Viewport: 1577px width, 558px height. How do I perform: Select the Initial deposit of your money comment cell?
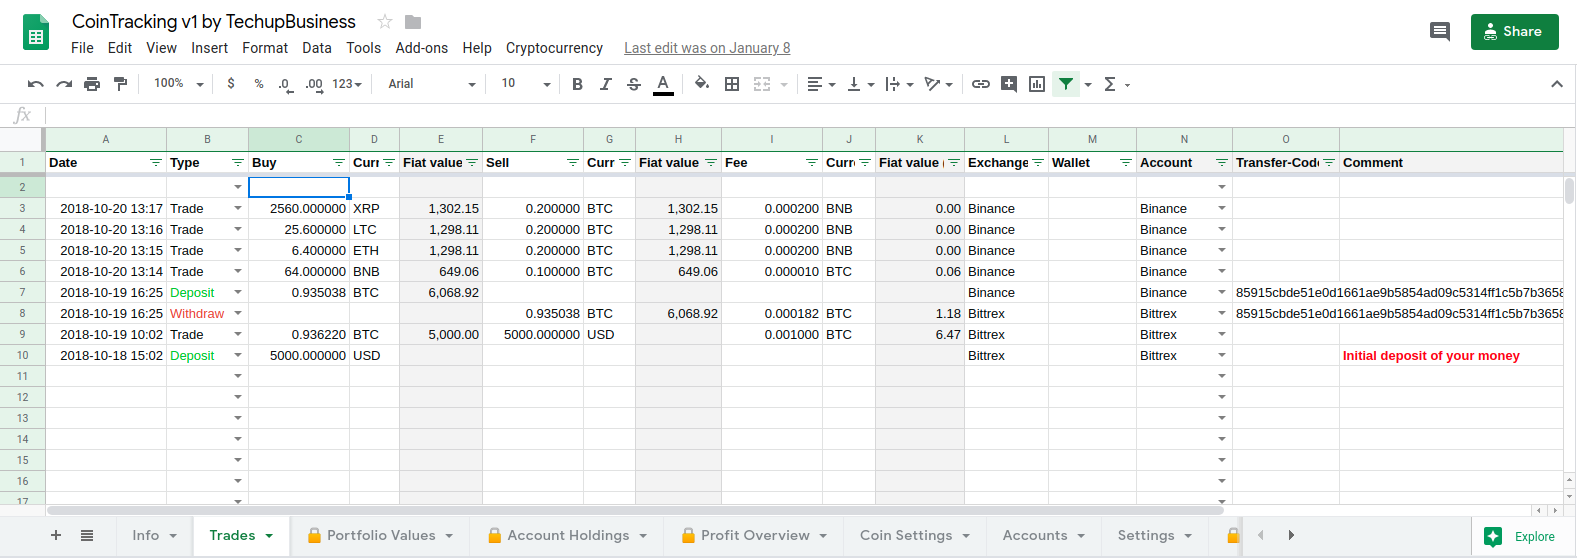pyautogui.click(x=1451, y=355)
